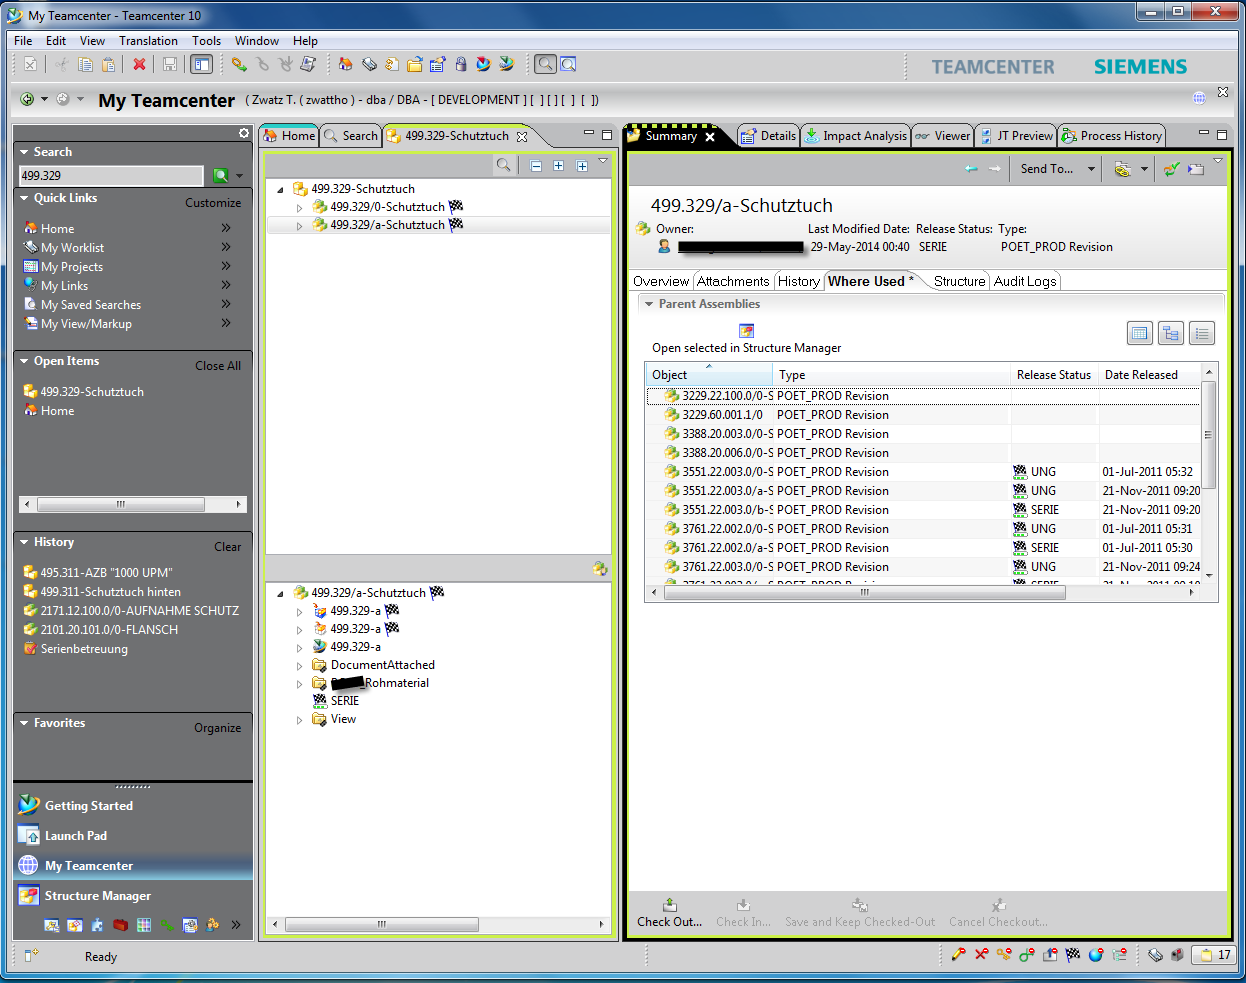Open dropdown next to search button
The width and height of the screenshot is (1246, 983).
pyautogui.click(x=240, y=176)
